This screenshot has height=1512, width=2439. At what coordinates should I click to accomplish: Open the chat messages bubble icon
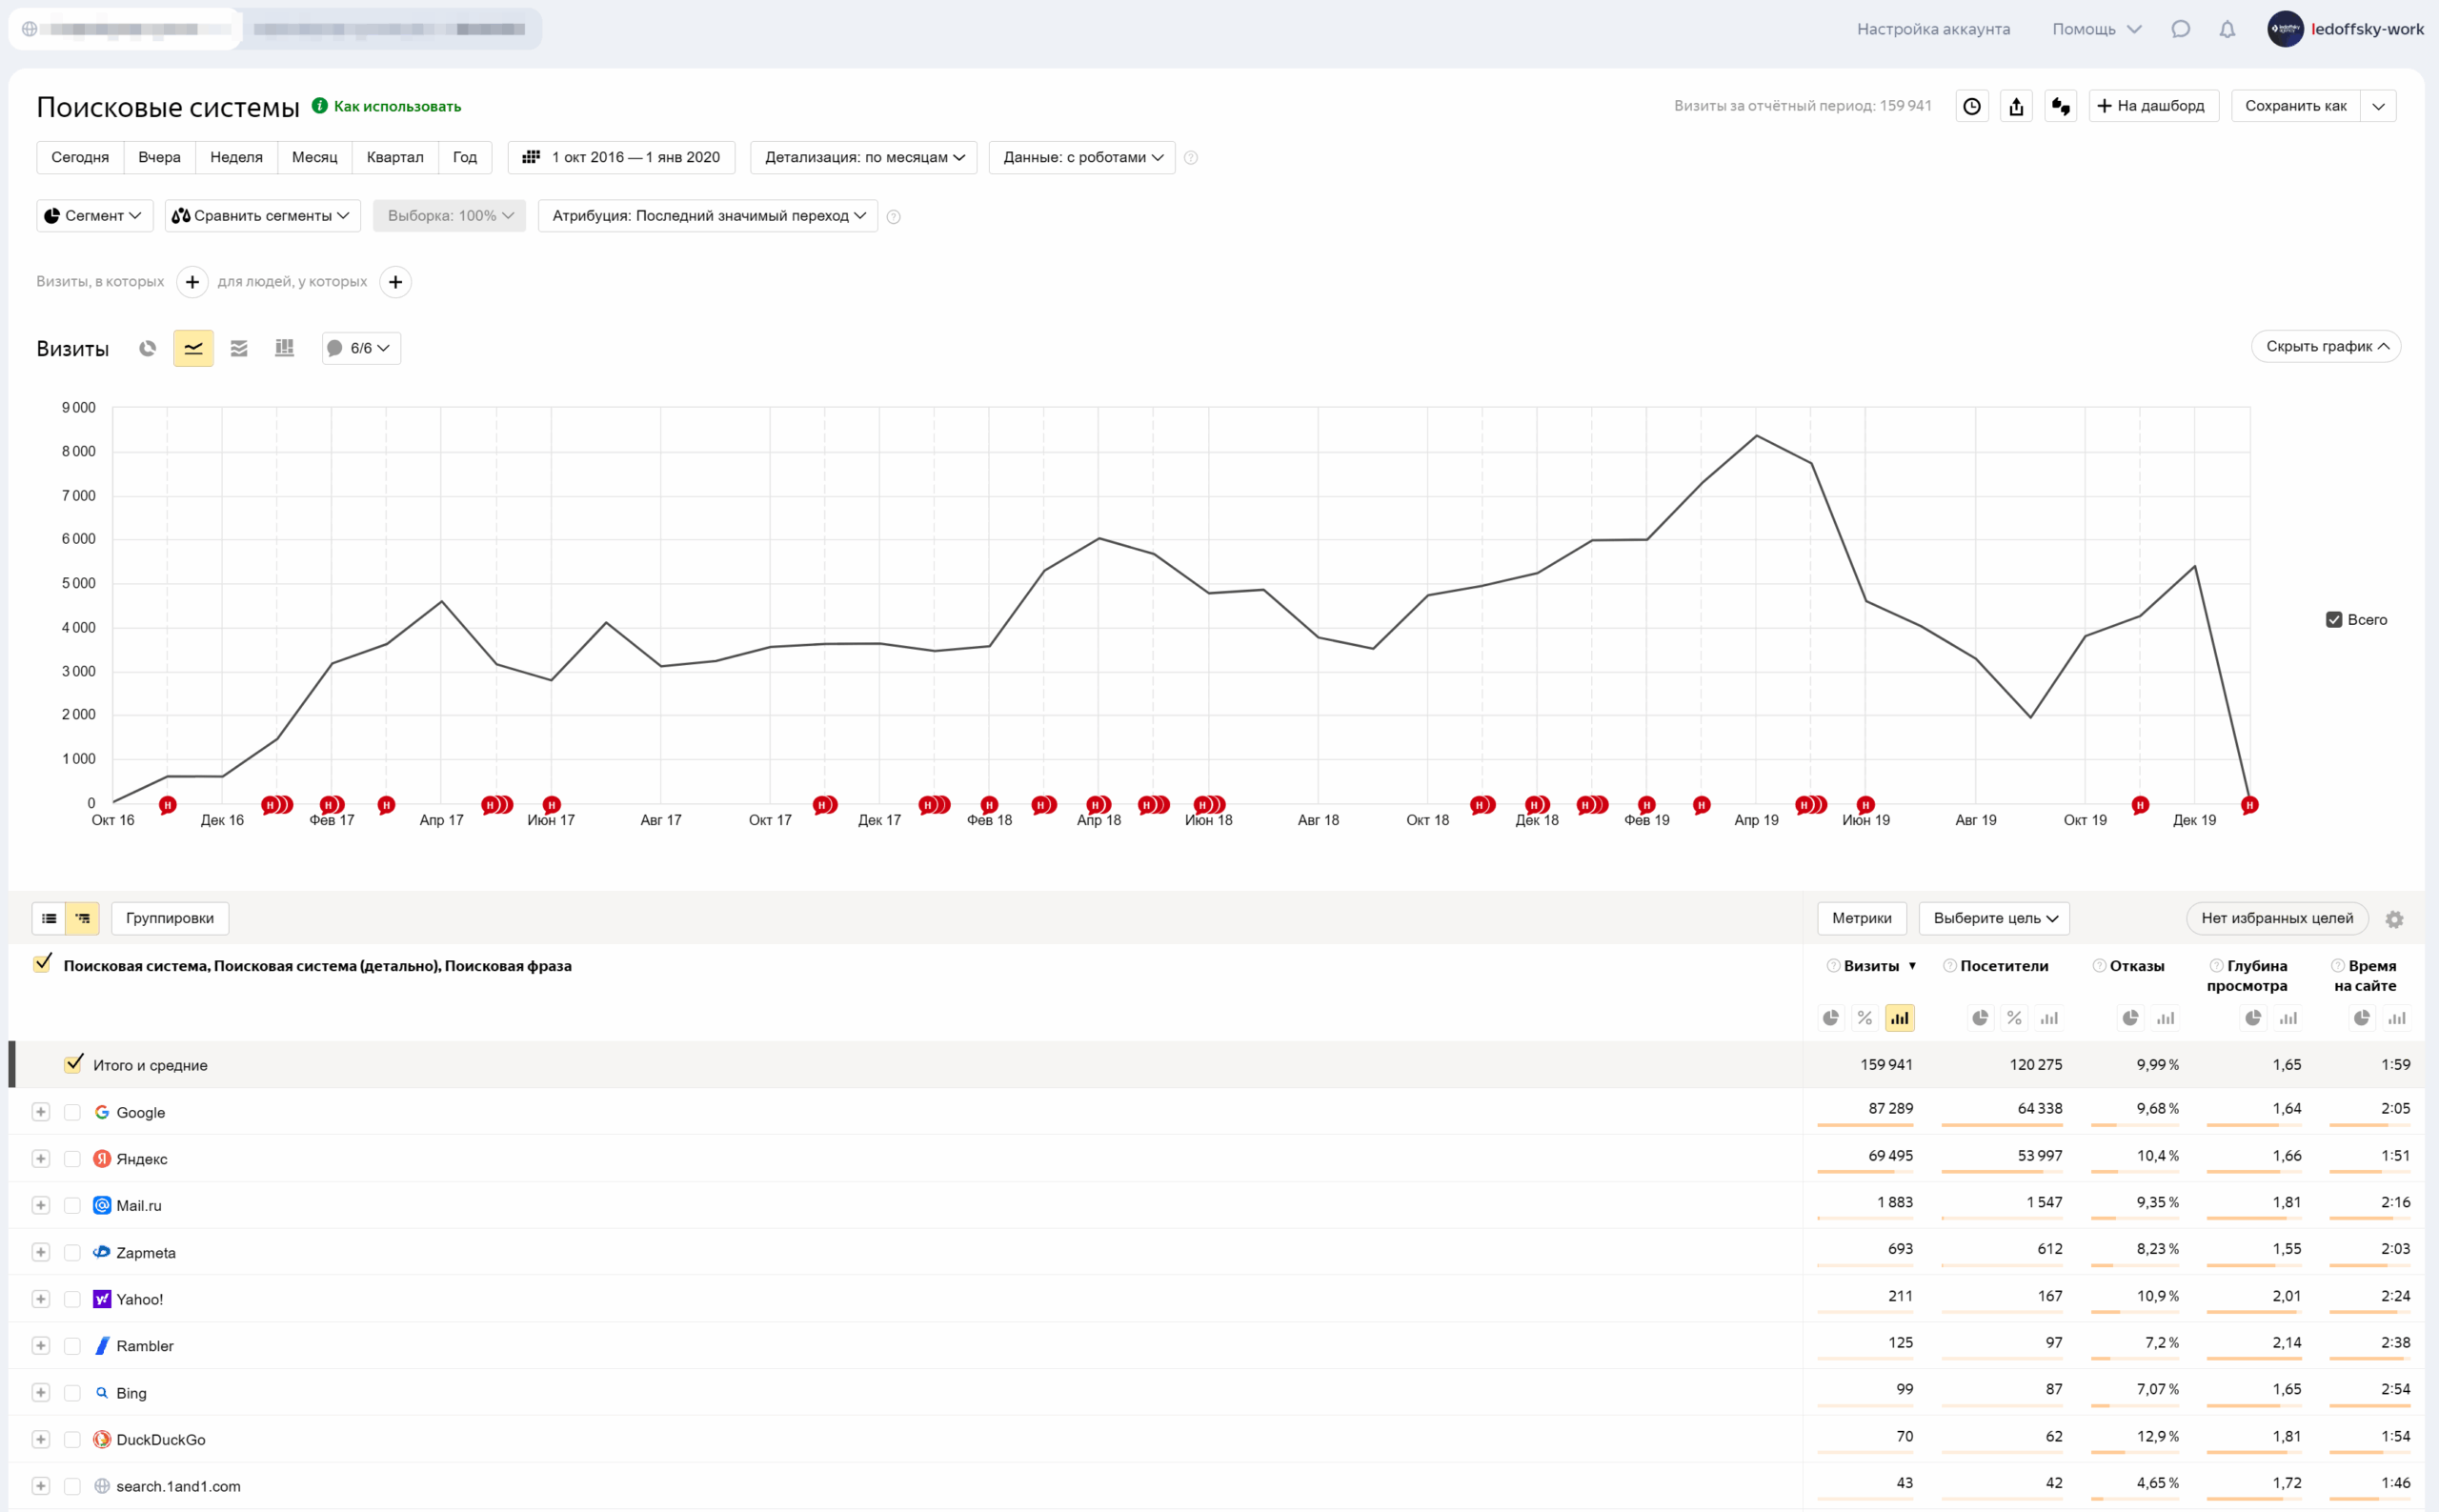[2181, 29]
